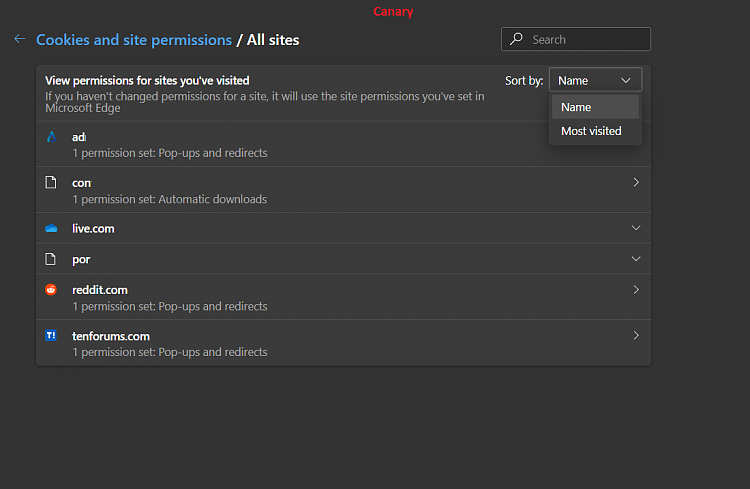Screen dimensions: 750x489
Task: Open reddit.com site permissions
Action: point(343,297)
